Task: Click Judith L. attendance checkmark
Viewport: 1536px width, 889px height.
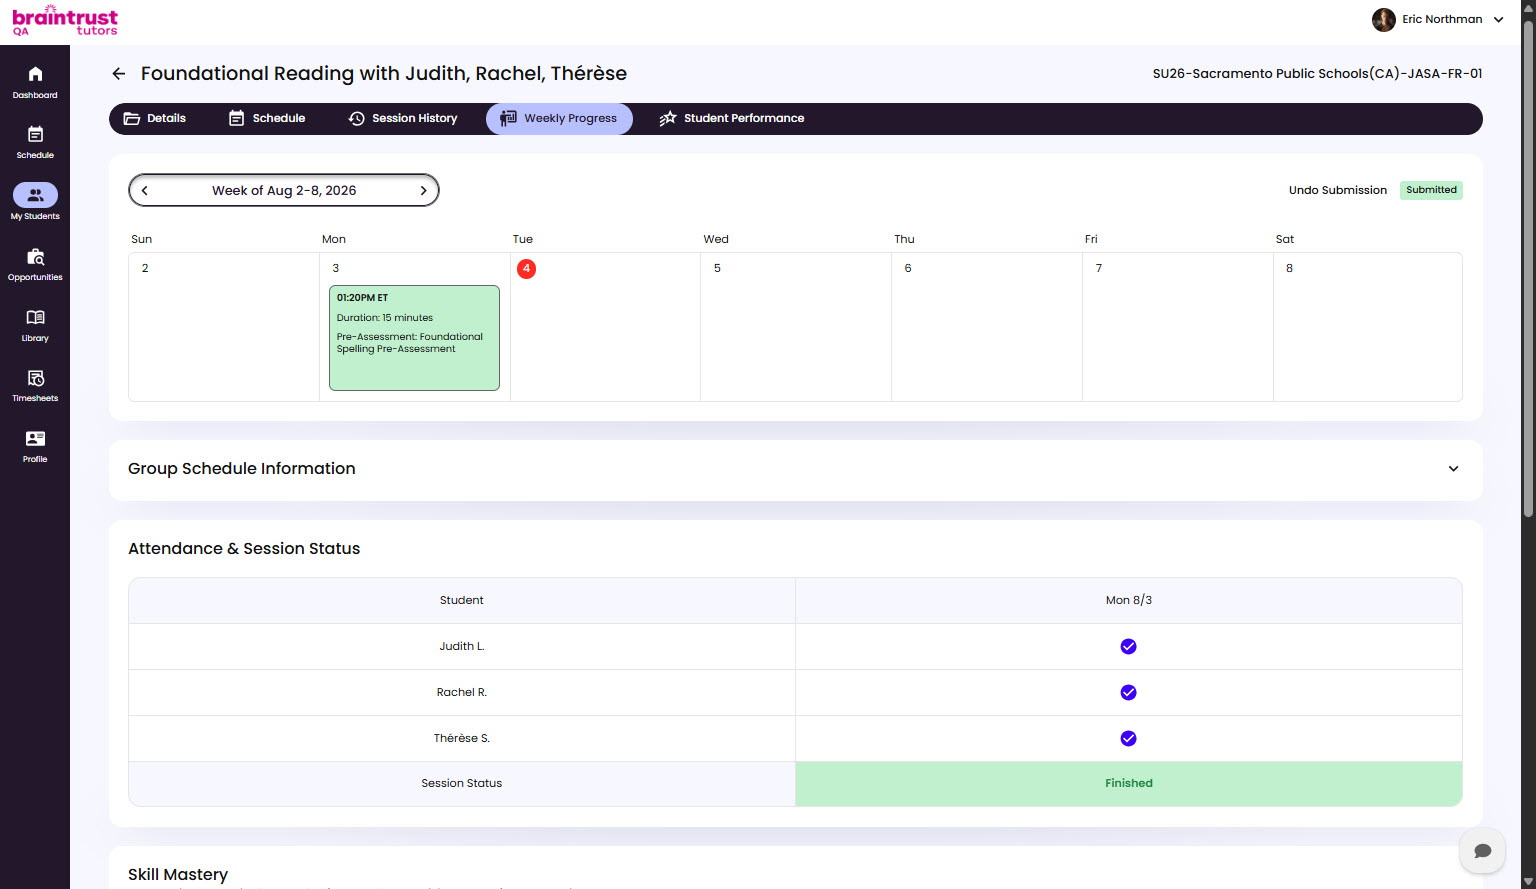Action: (1128, 646)
